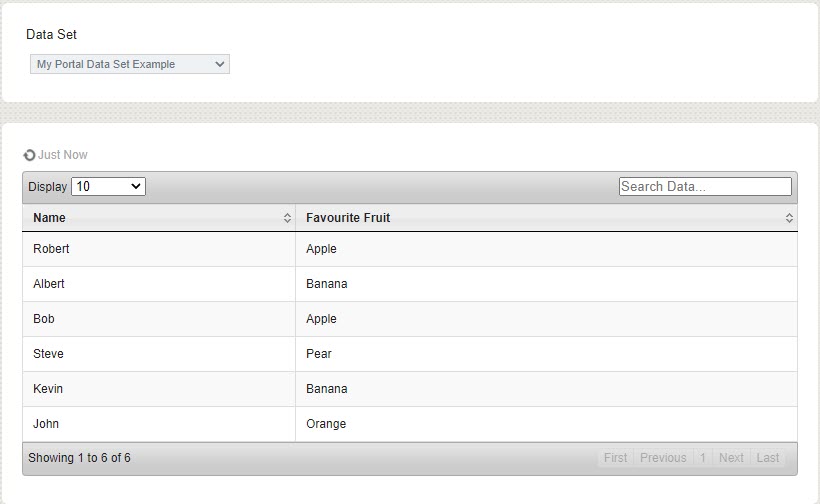Select page 1 in pagination
The width and height of the screenshot is (820, 504).
pyautogui.click(x=703, y=458)
